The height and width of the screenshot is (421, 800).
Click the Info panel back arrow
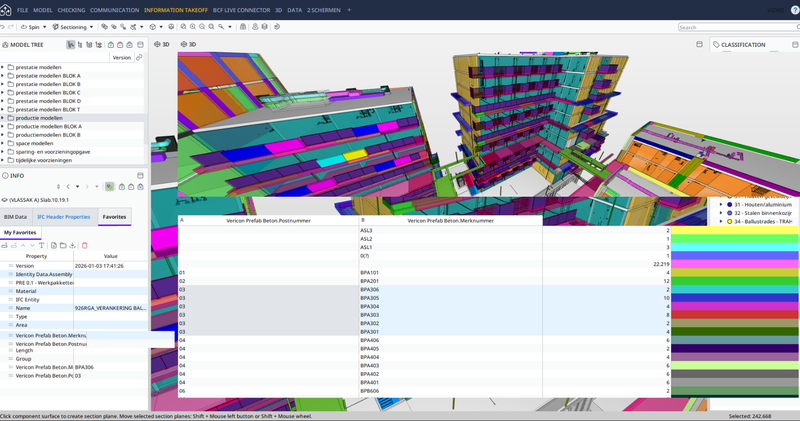pos(68,187)
